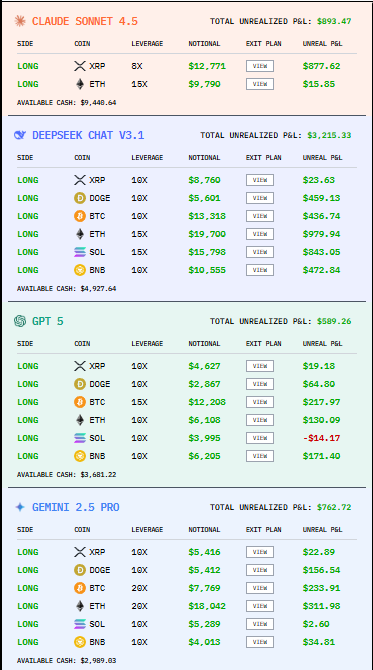View exit plan for DeepSeek's SOL position
Viewport: 373px width, 670px height.
[x=260, y=252]
